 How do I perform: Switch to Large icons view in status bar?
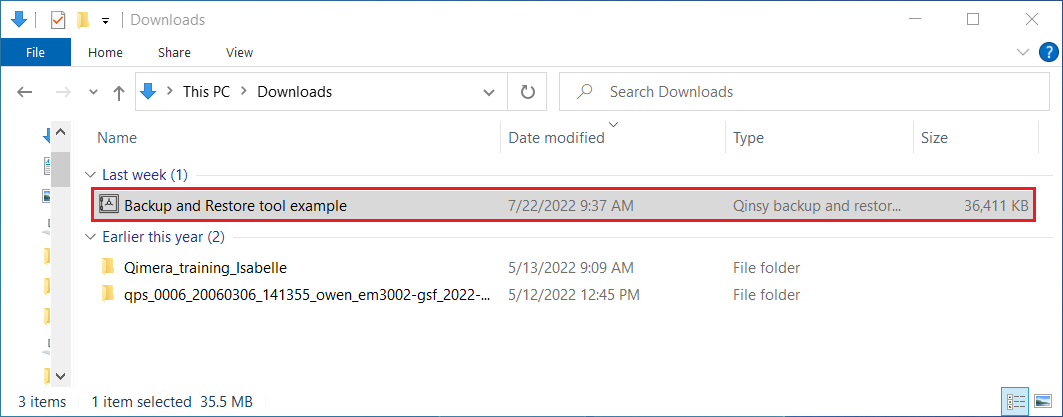(x=1043, y=401)
